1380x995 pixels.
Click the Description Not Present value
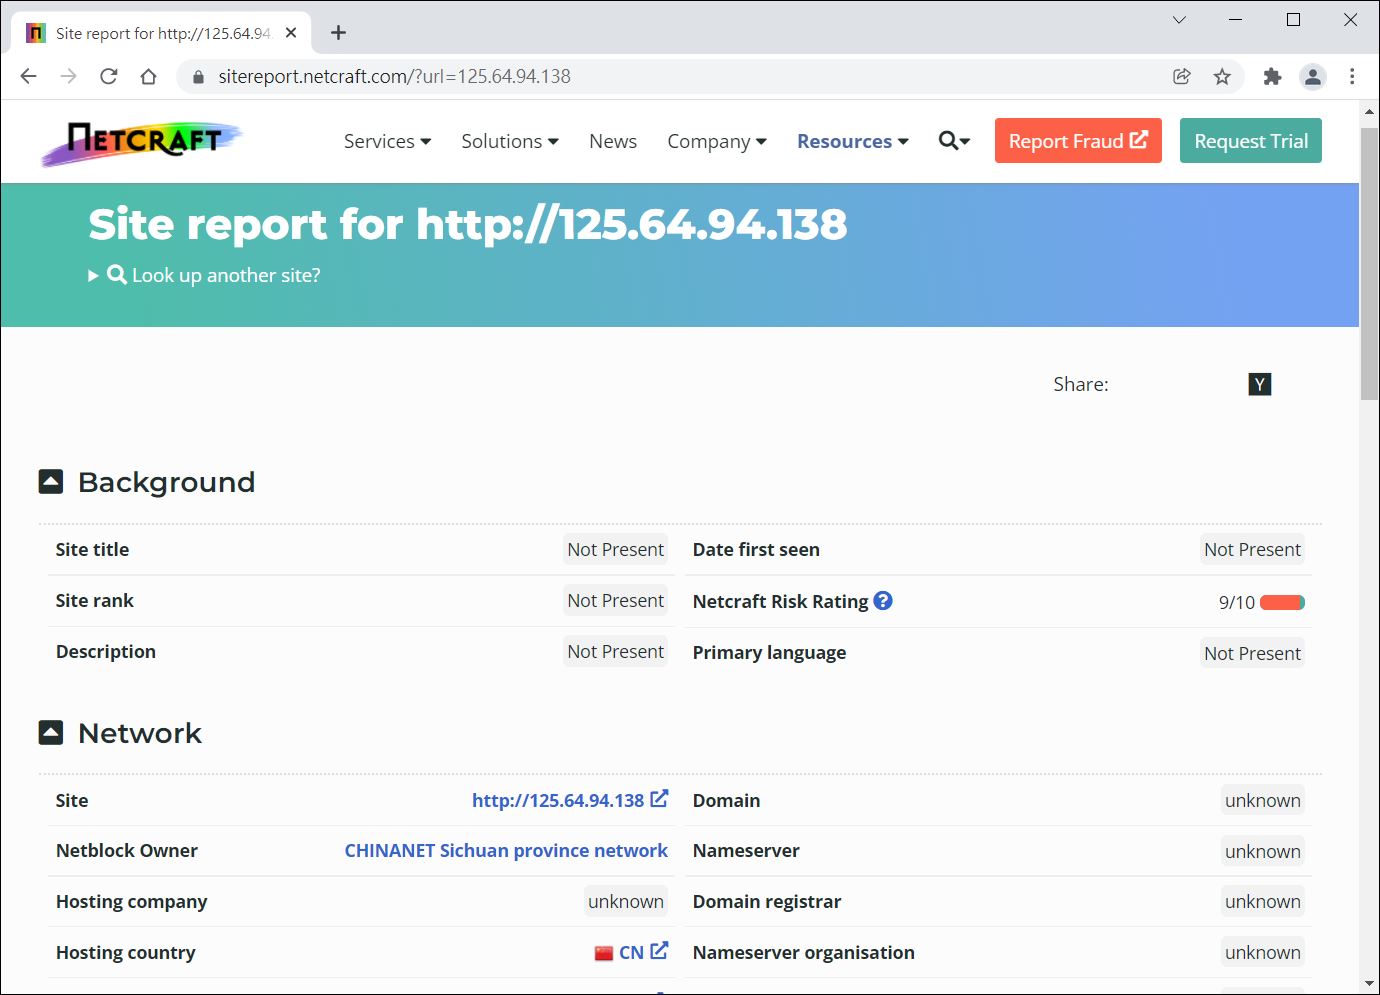[615, 651]
